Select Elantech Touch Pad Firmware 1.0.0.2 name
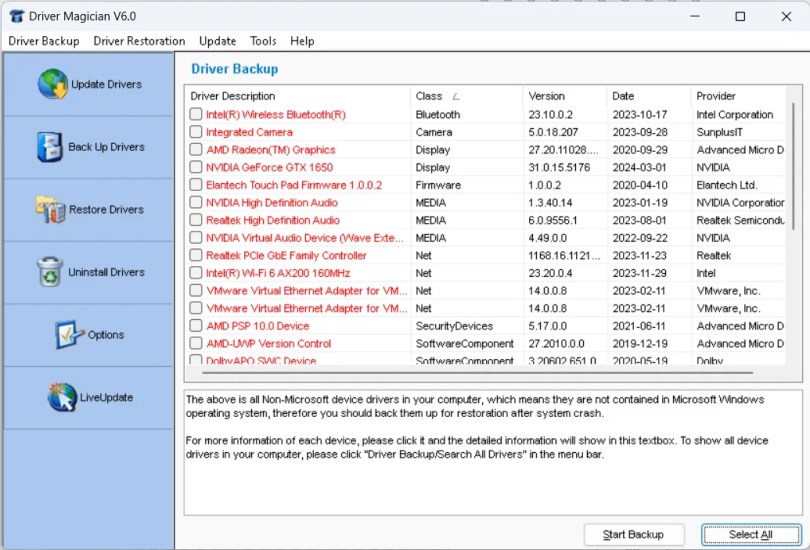810x550 pixels. point(293,185)
